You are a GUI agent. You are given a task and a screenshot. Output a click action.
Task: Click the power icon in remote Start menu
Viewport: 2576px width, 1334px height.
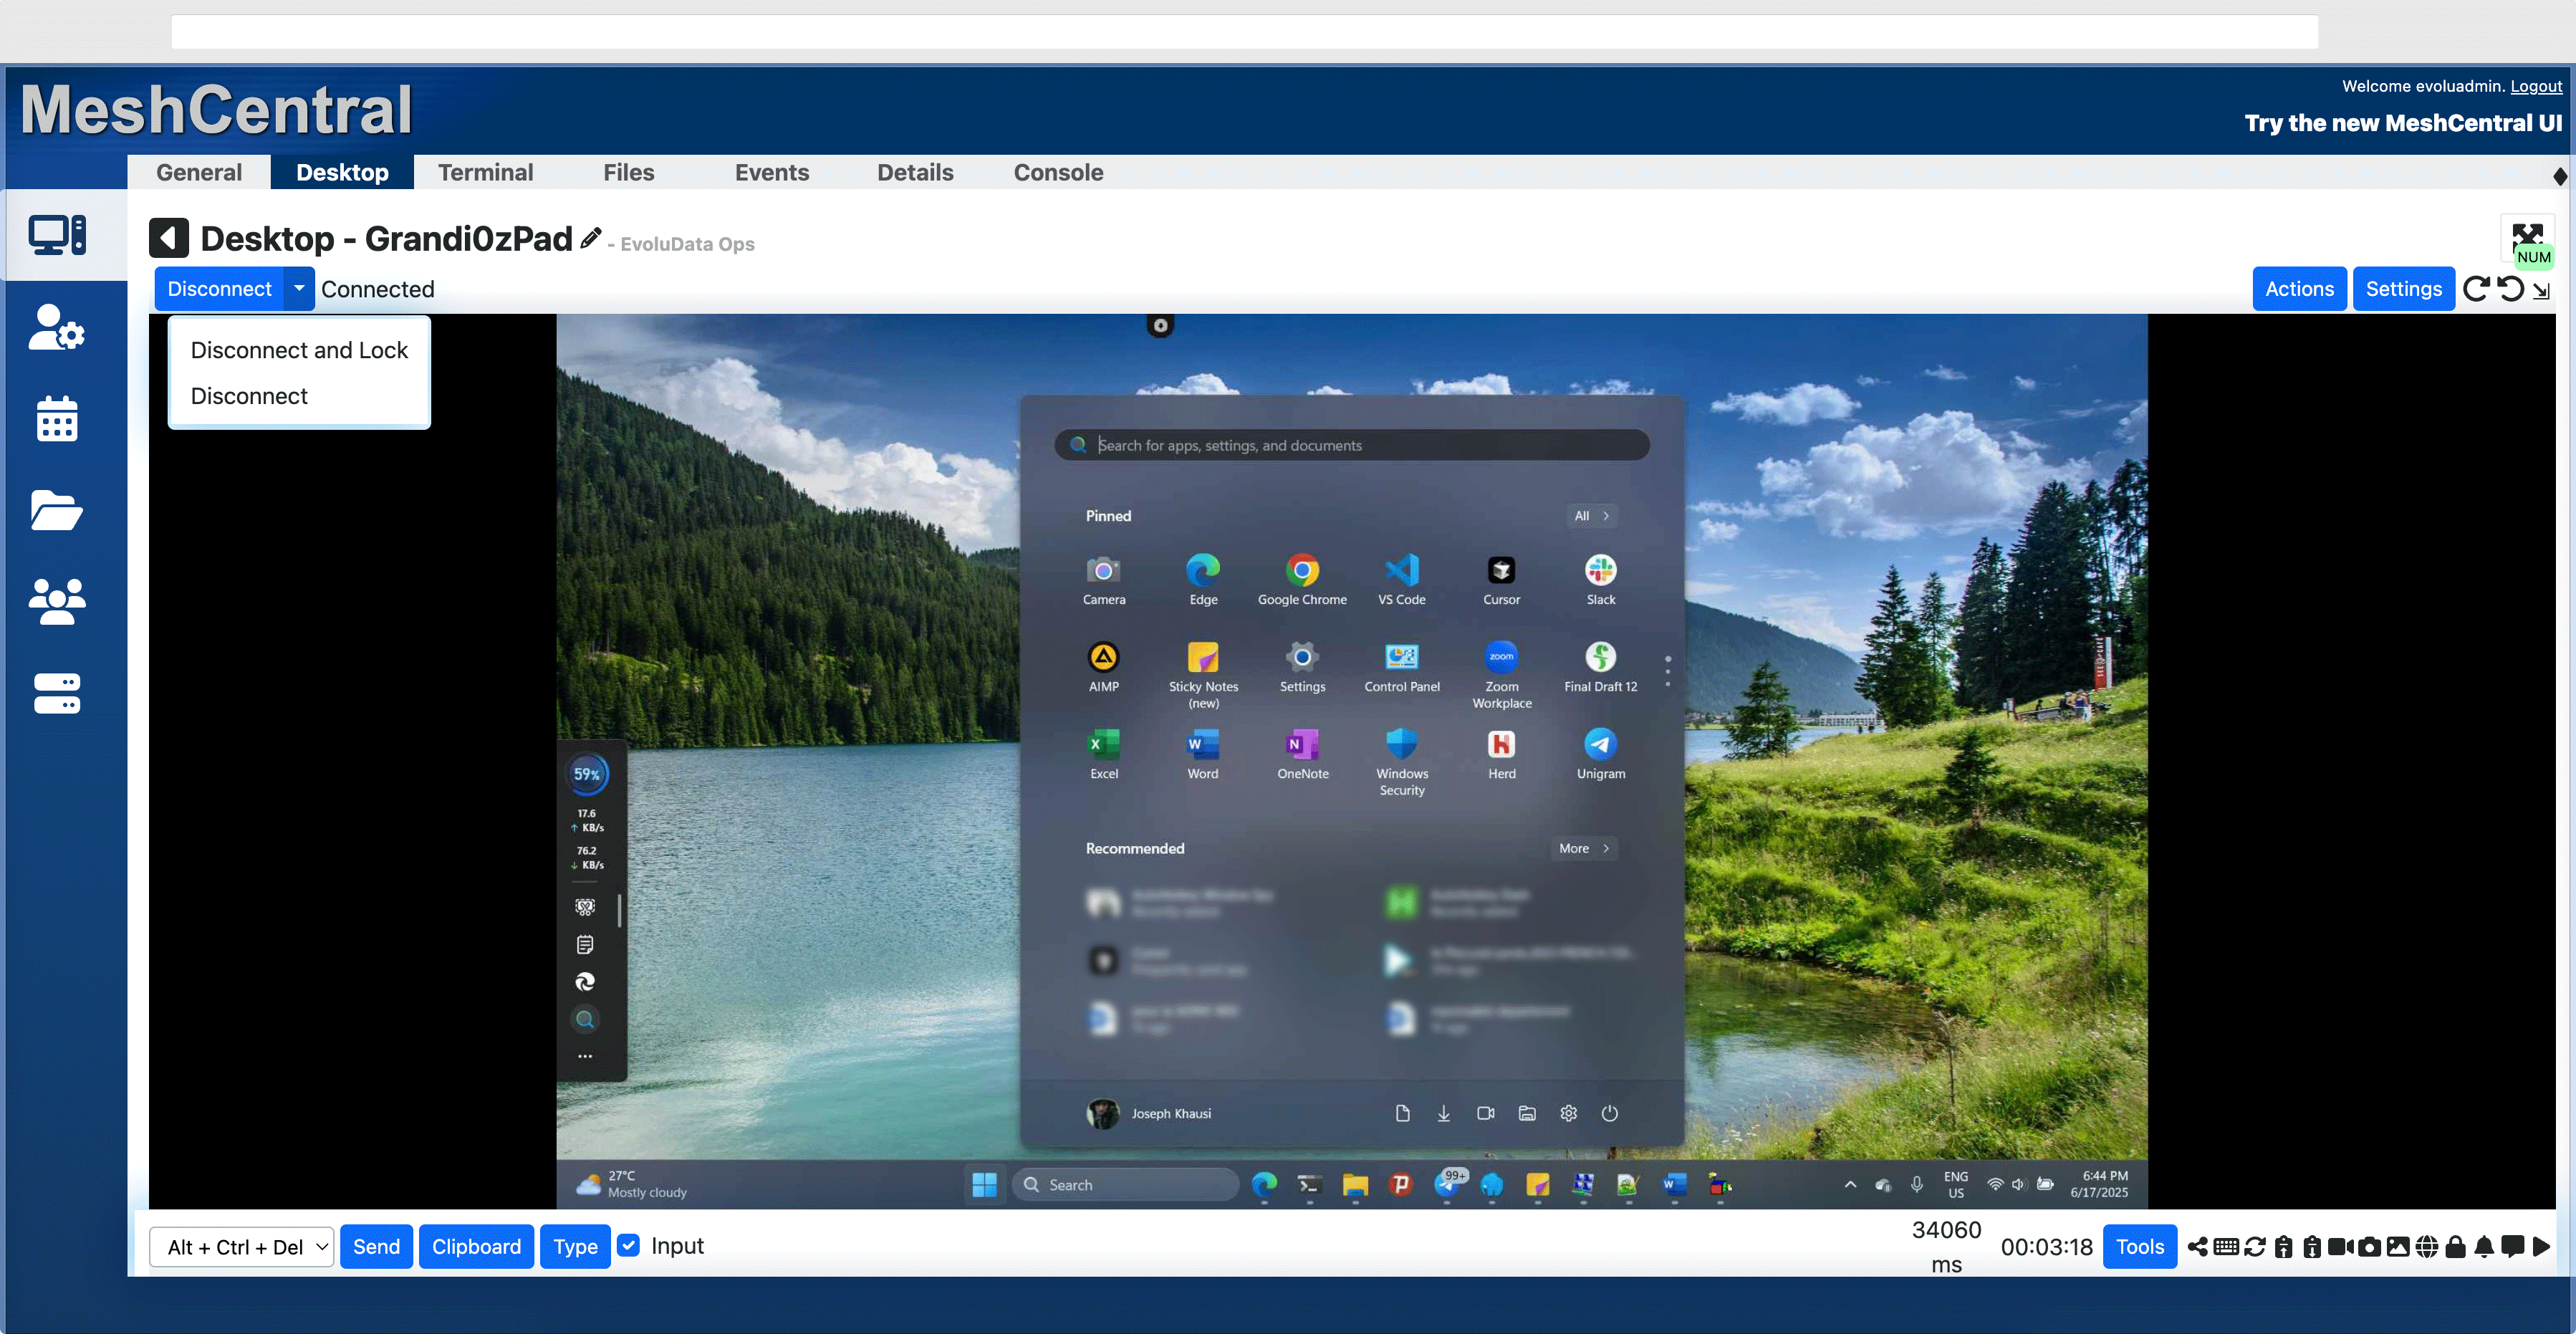click(x=1609, y=1113)
